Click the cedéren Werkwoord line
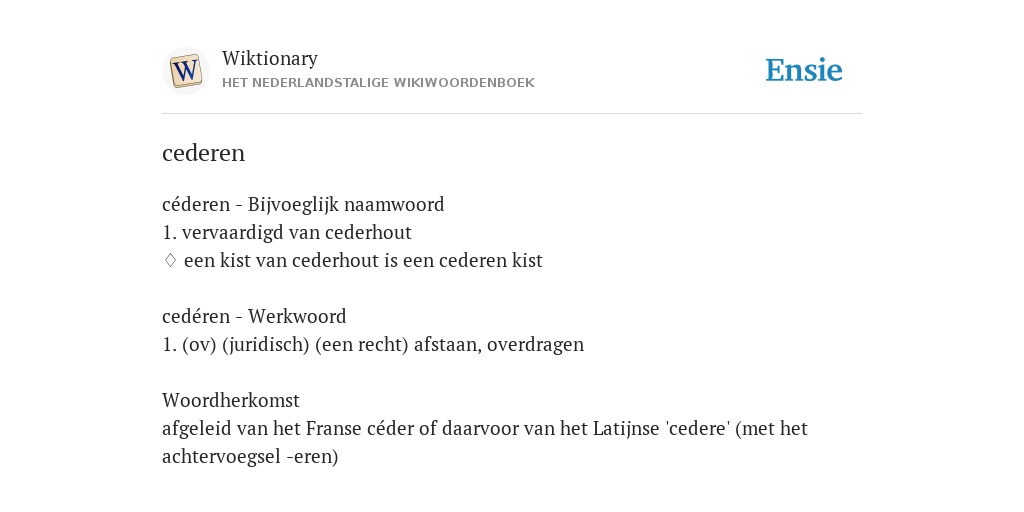The image size is (1024, 512). [x=254, y=317]
